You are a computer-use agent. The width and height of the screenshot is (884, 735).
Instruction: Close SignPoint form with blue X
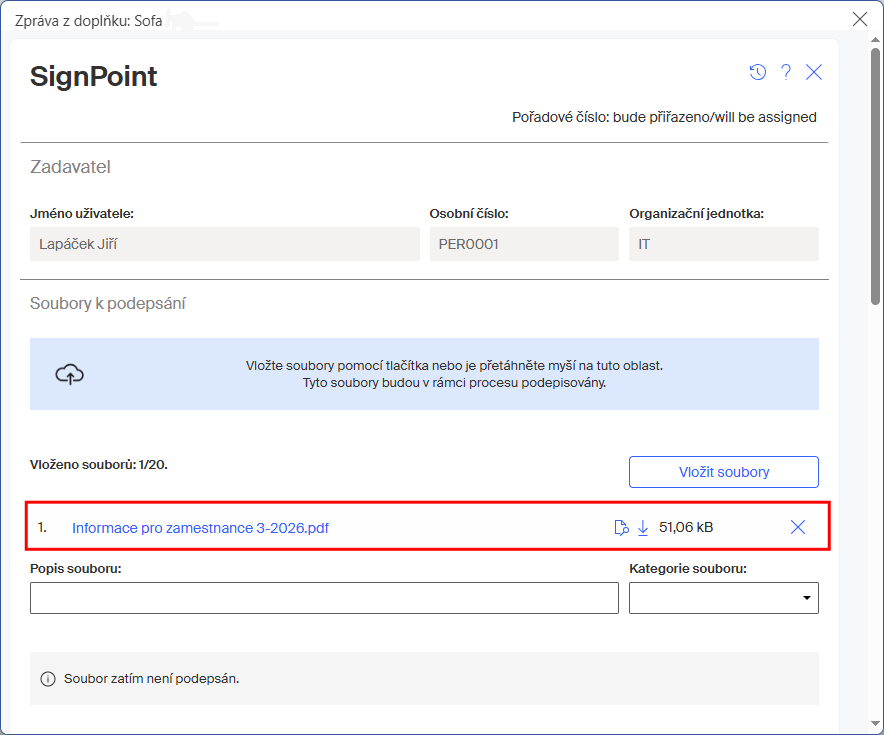point(814,72)
